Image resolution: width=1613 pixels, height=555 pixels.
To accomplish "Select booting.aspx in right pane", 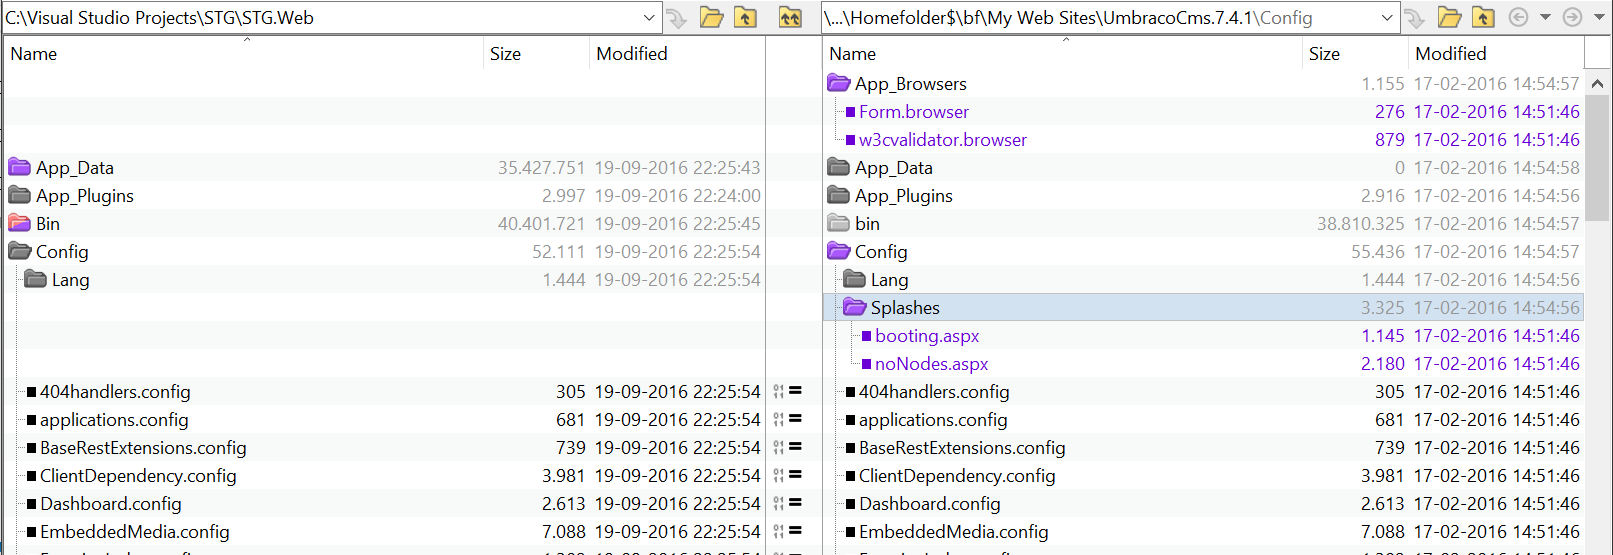I will click(927, 336).
